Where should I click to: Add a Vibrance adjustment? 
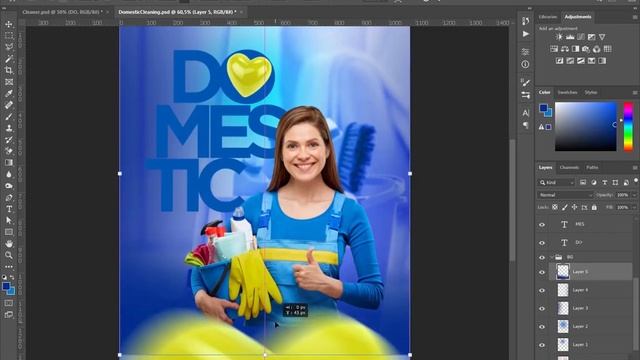pyautogui.click(x=602, y=37)
